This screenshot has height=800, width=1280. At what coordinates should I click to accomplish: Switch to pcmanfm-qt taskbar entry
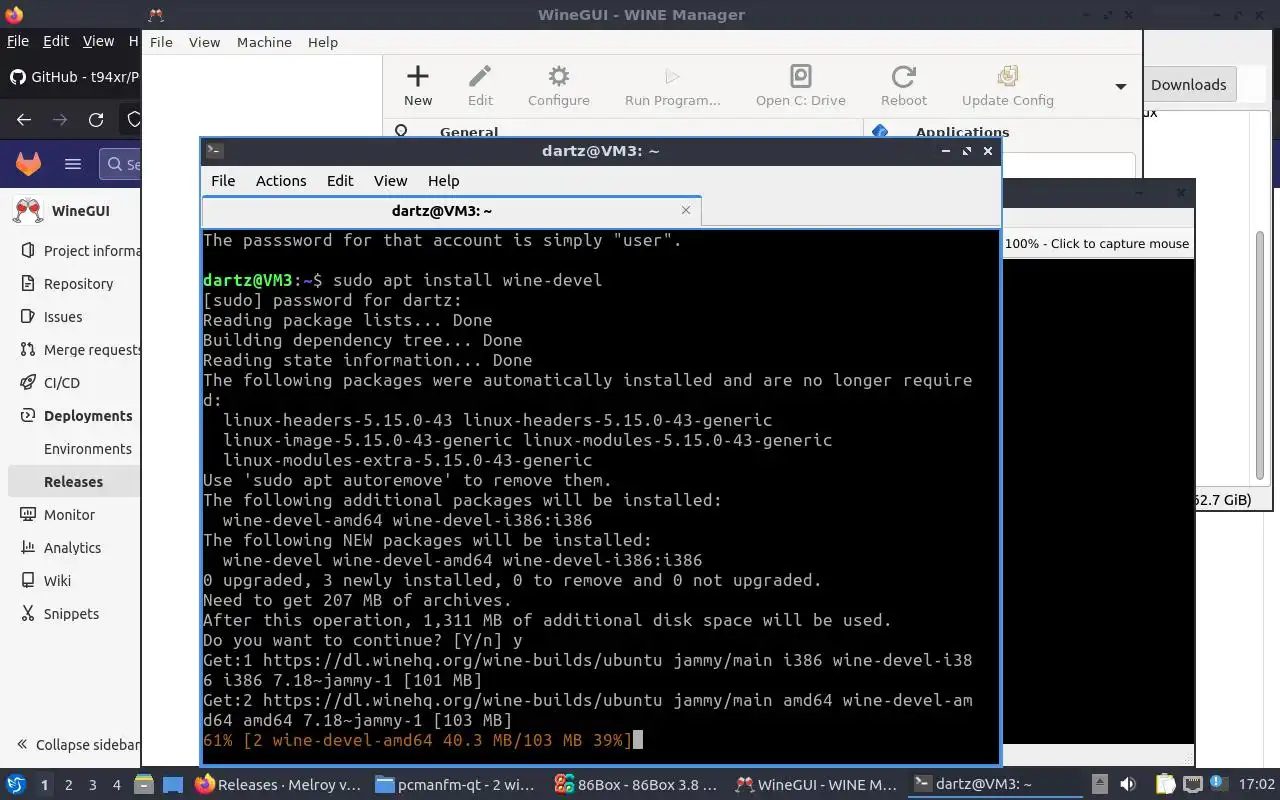(x=456, y=785)
